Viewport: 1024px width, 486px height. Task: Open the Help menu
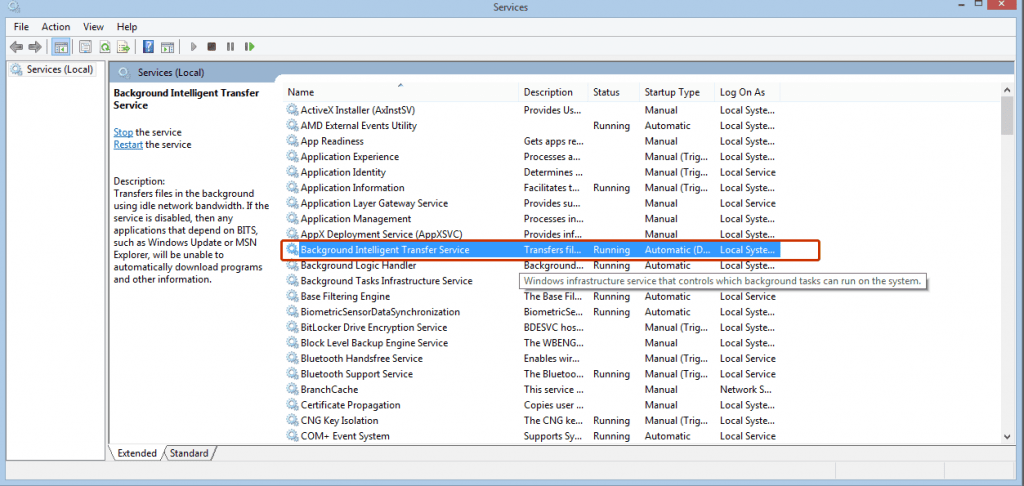coord(127,27)
